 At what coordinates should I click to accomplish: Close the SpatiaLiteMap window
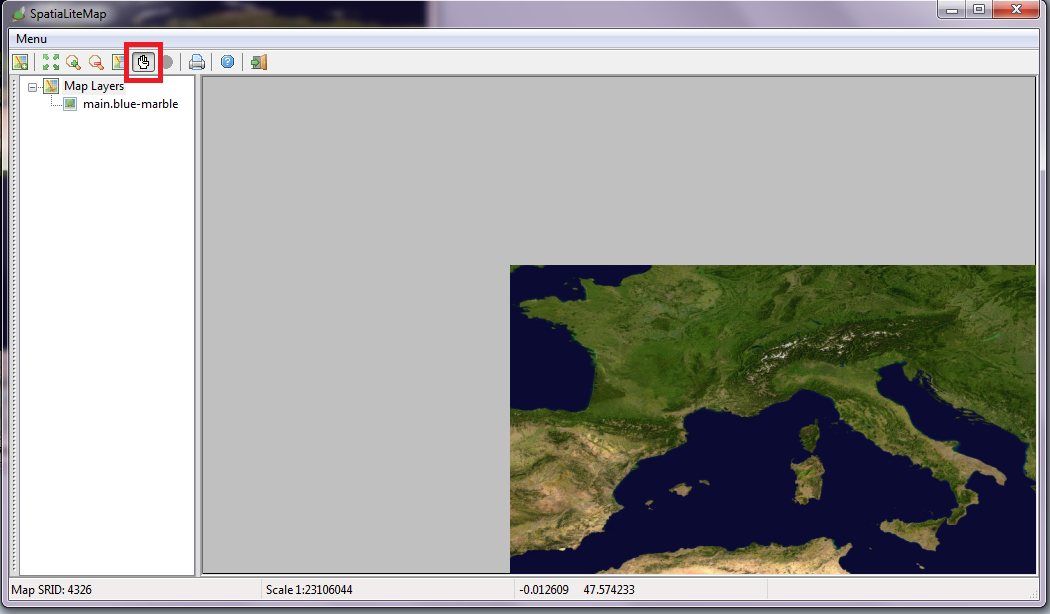pos(1016,9)
